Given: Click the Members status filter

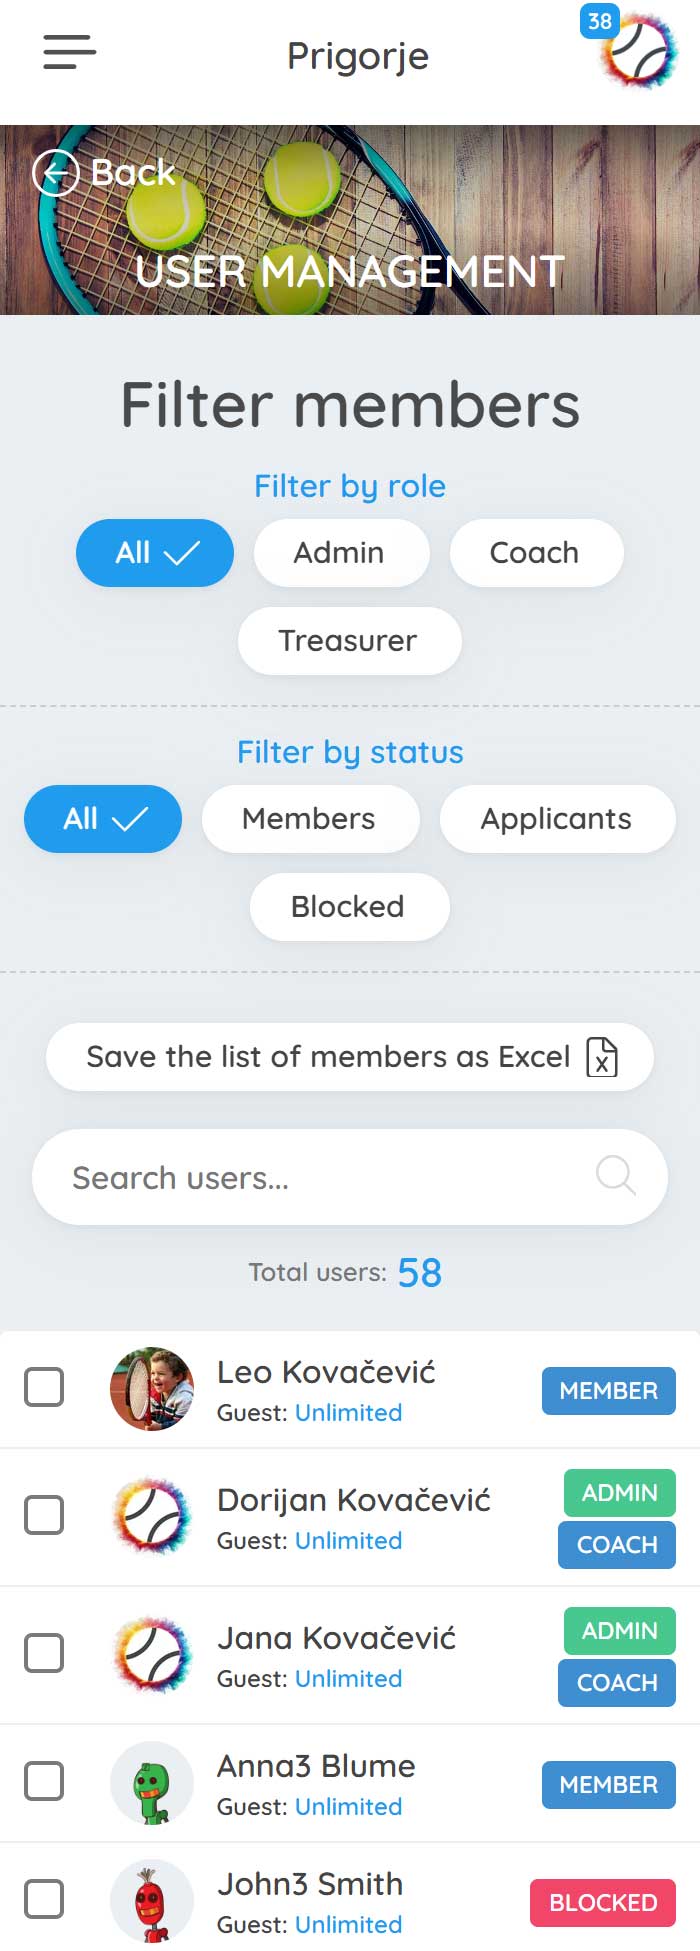Looking at the screenshot, I should (x=310, y=819).
